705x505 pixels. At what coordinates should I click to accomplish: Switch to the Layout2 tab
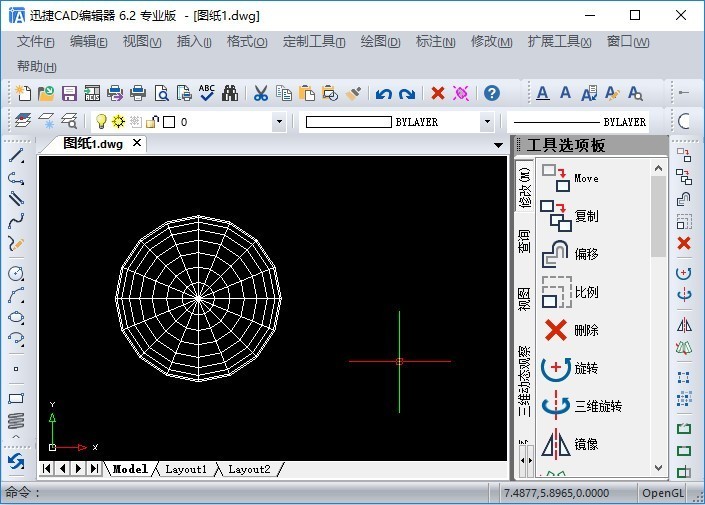250,469
